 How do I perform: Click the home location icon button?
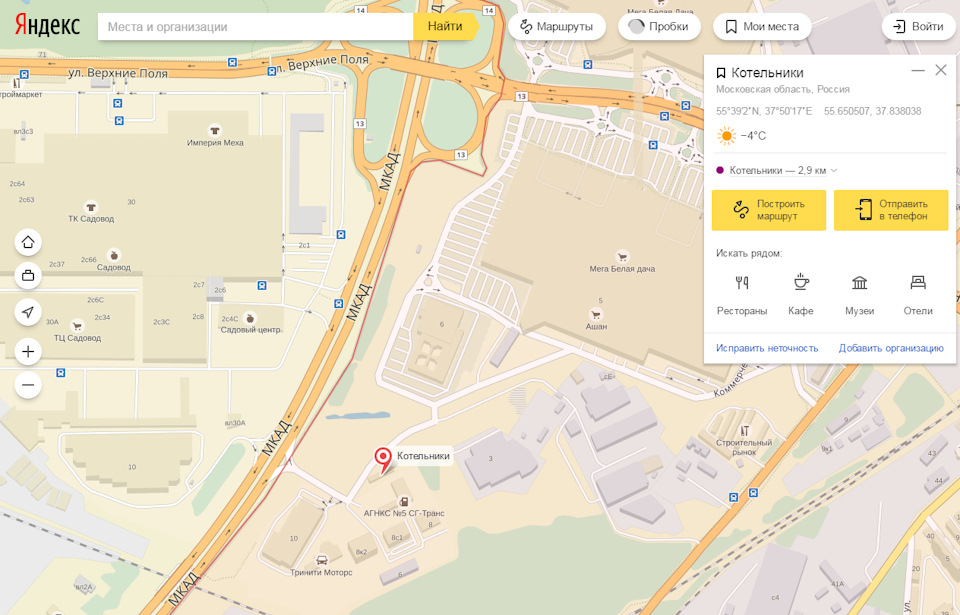[28, 242]
